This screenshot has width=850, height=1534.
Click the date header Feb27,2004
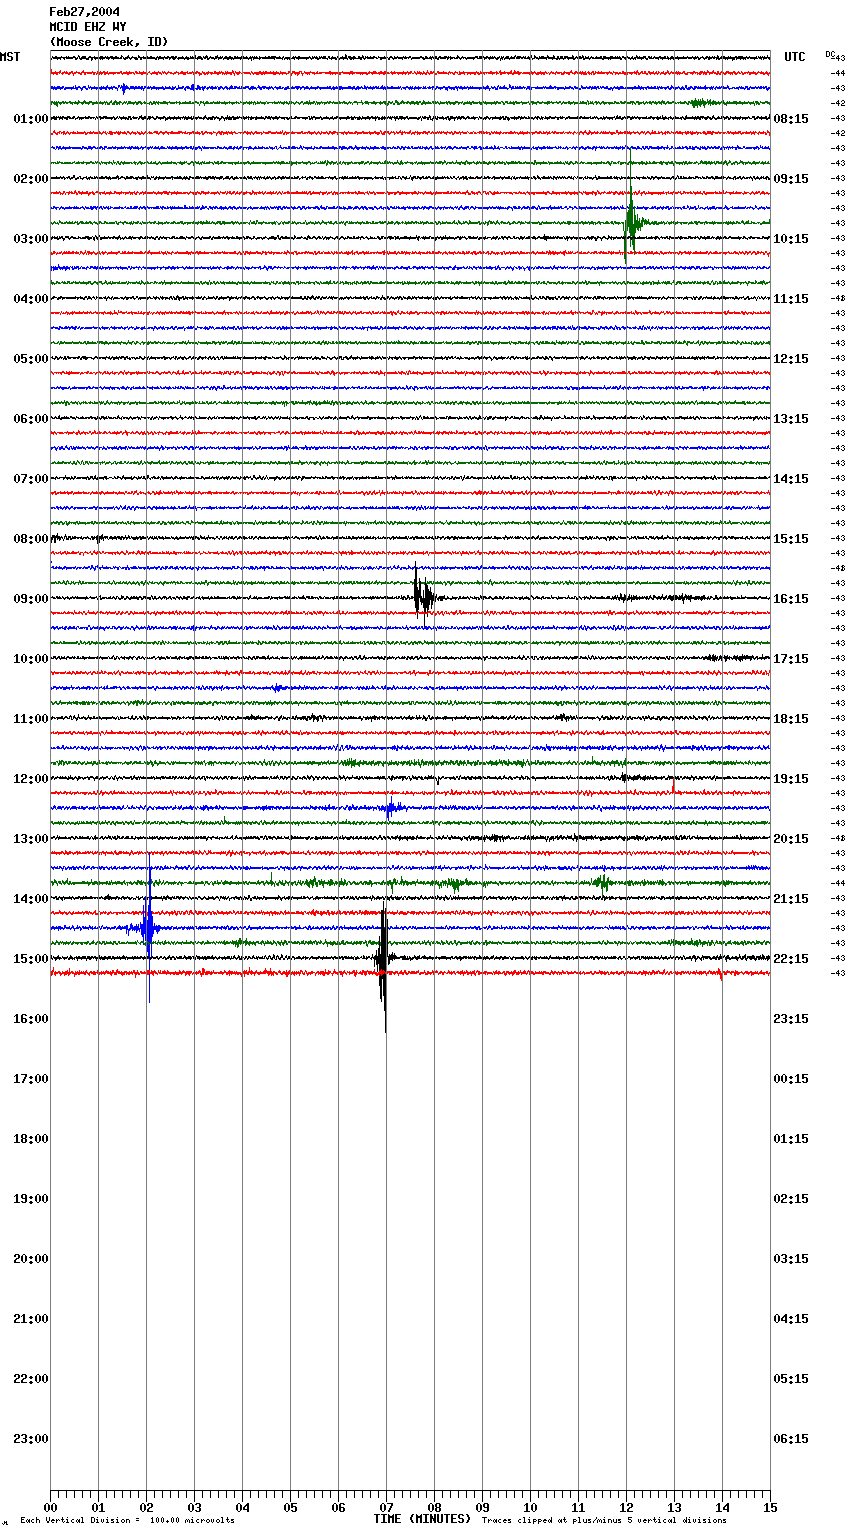(x=85, y=12)
